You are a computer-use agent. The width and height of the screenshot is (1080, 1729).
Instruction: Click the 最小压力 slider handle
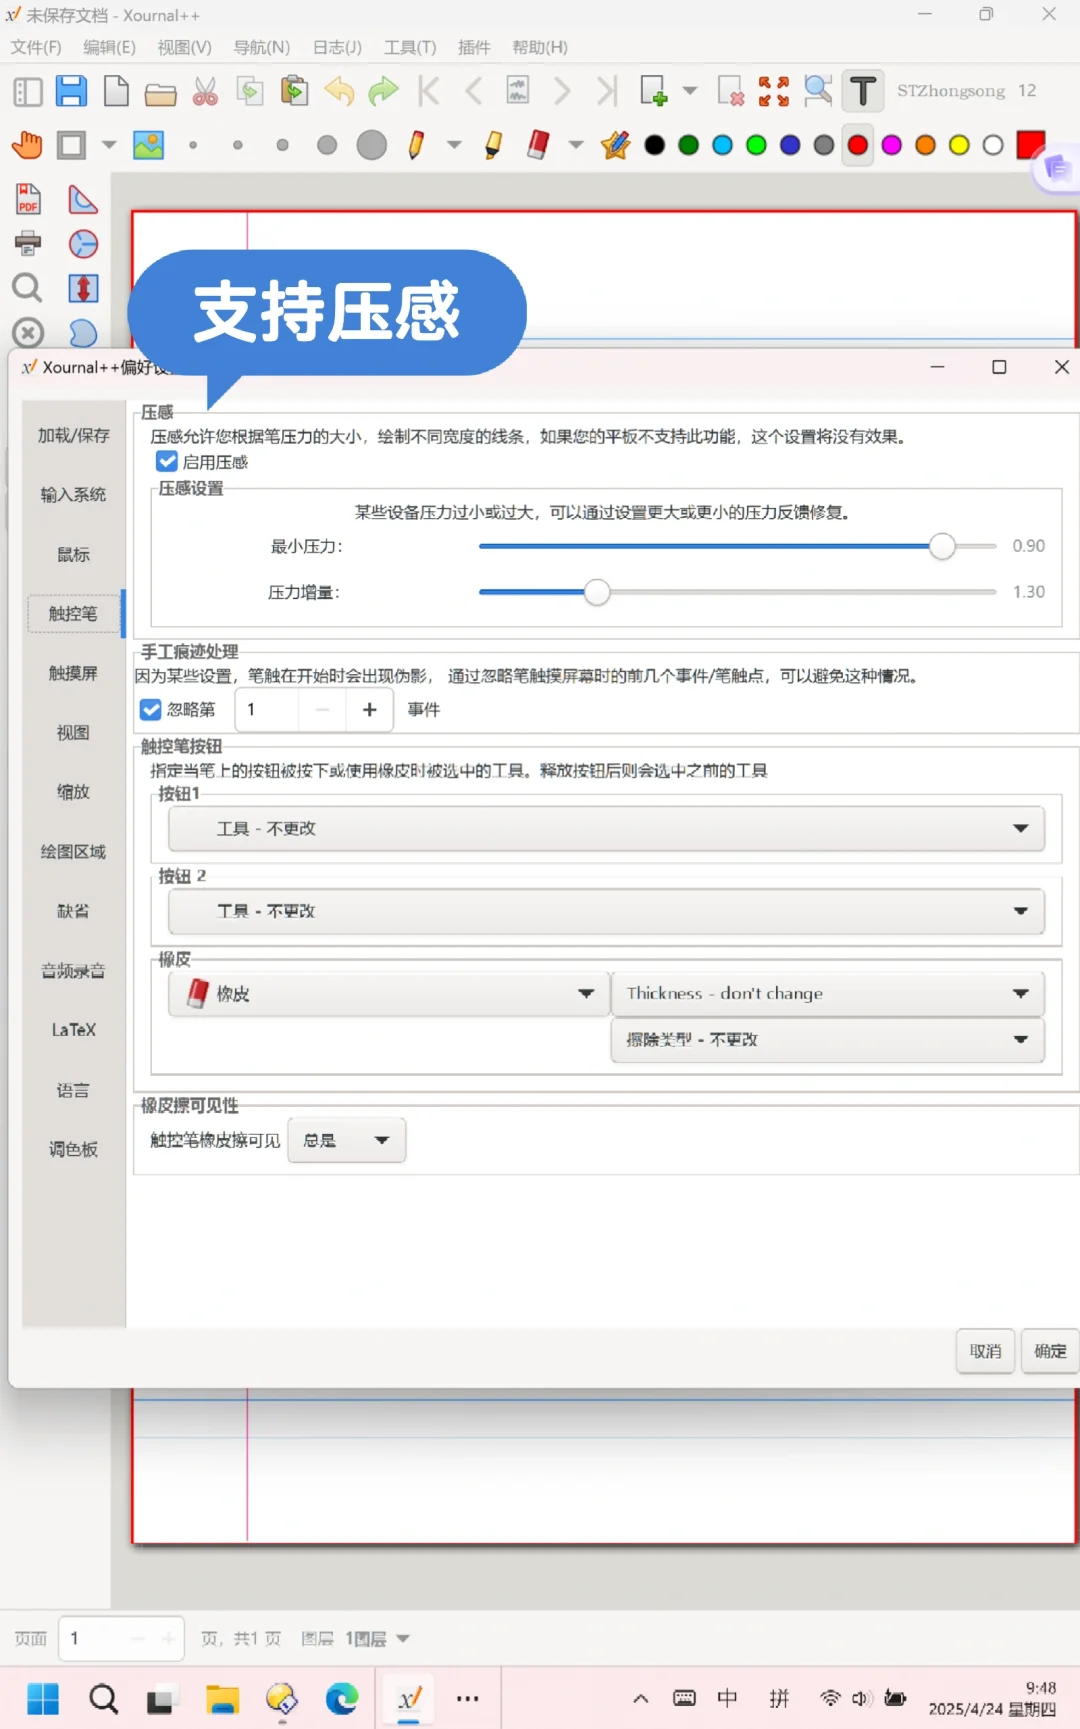tap(942, 546)
